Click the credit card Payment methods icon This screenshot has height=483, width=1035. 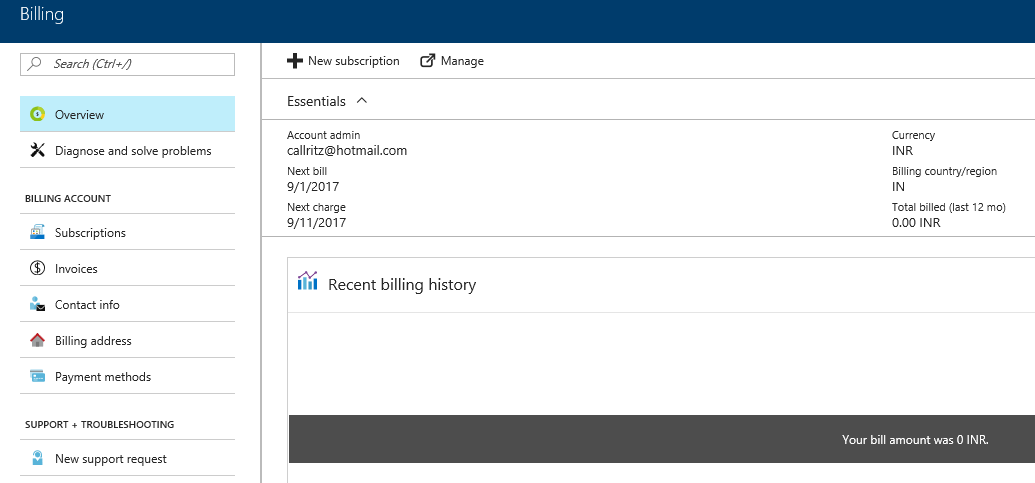point(38,377)
